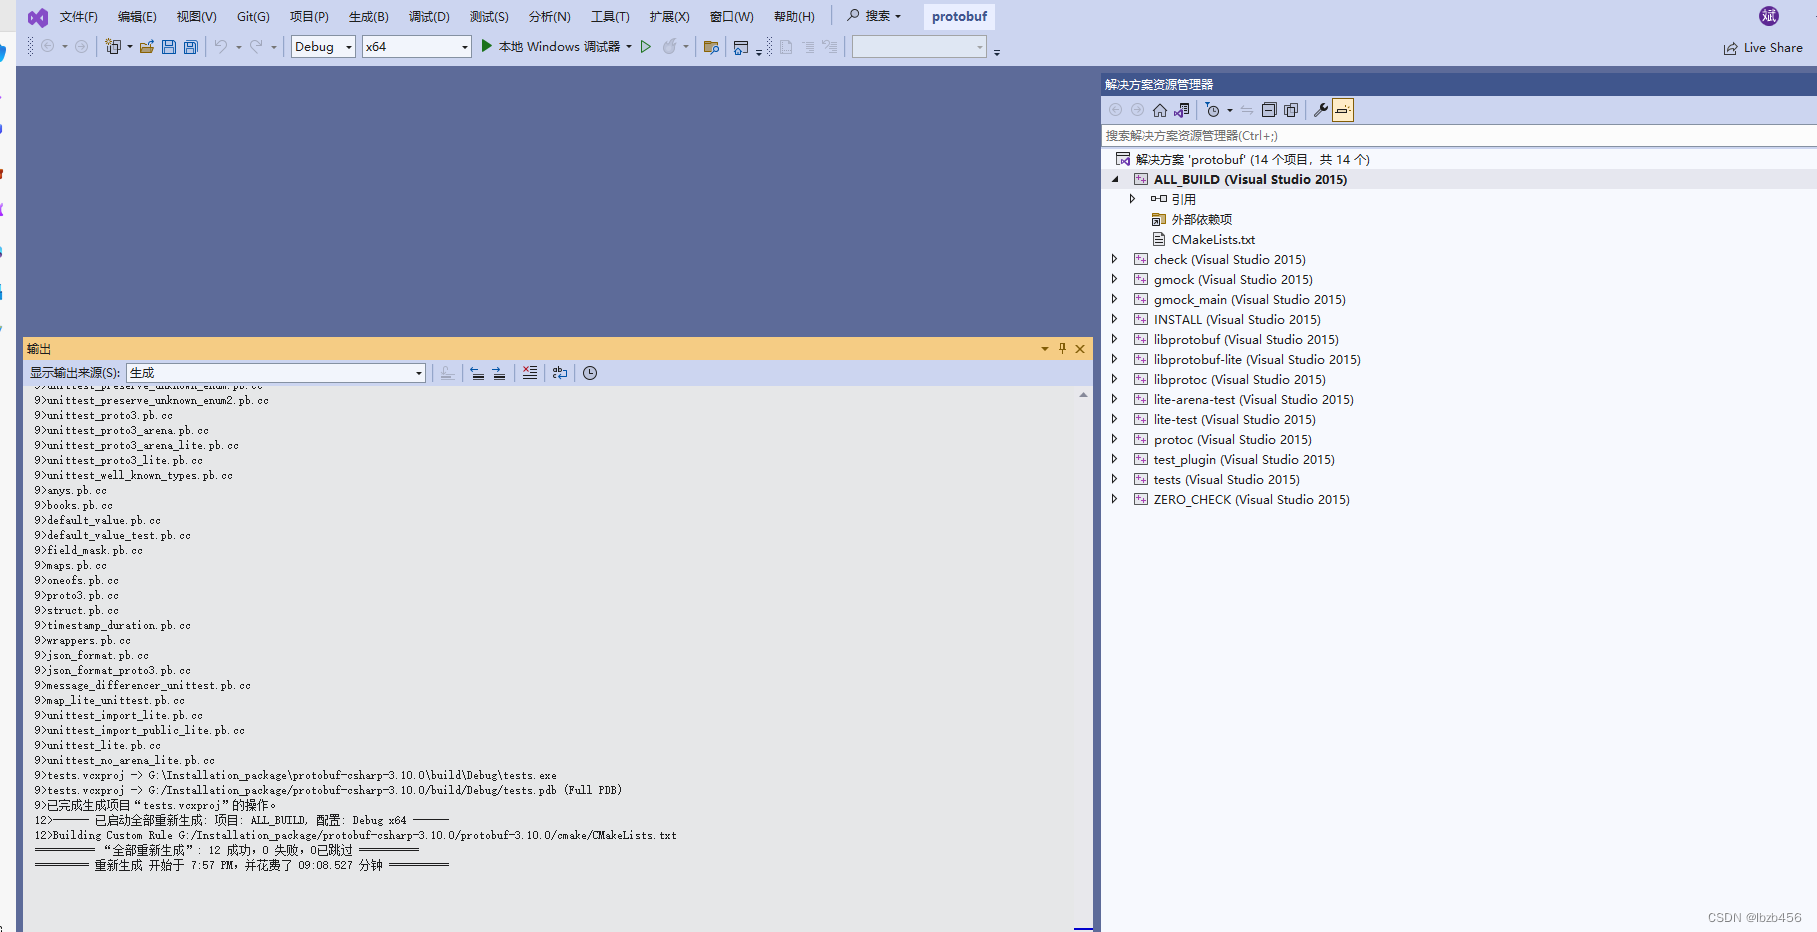Select the lite-arena-test project
The width and height of the screenshot is (1817, 932).
pos(1253,399)
